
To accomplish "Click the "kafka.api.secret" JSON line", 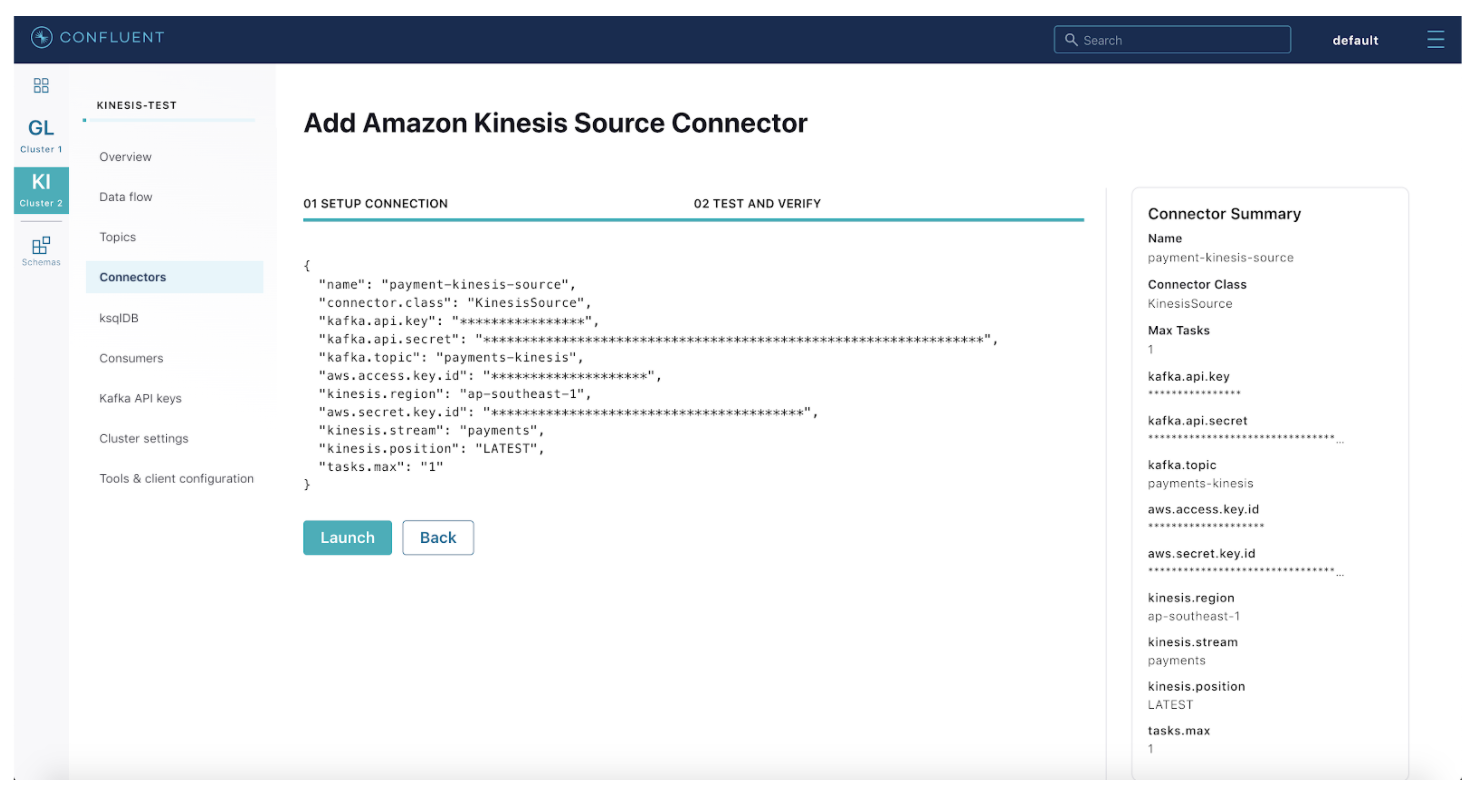I will point(658,339).
